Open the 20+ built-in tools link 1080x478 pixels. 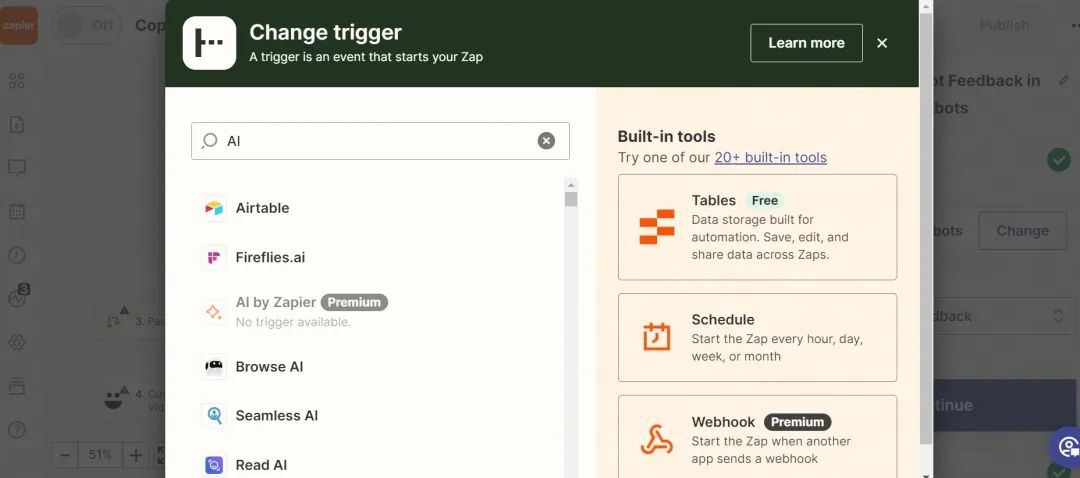pos(770,158)
